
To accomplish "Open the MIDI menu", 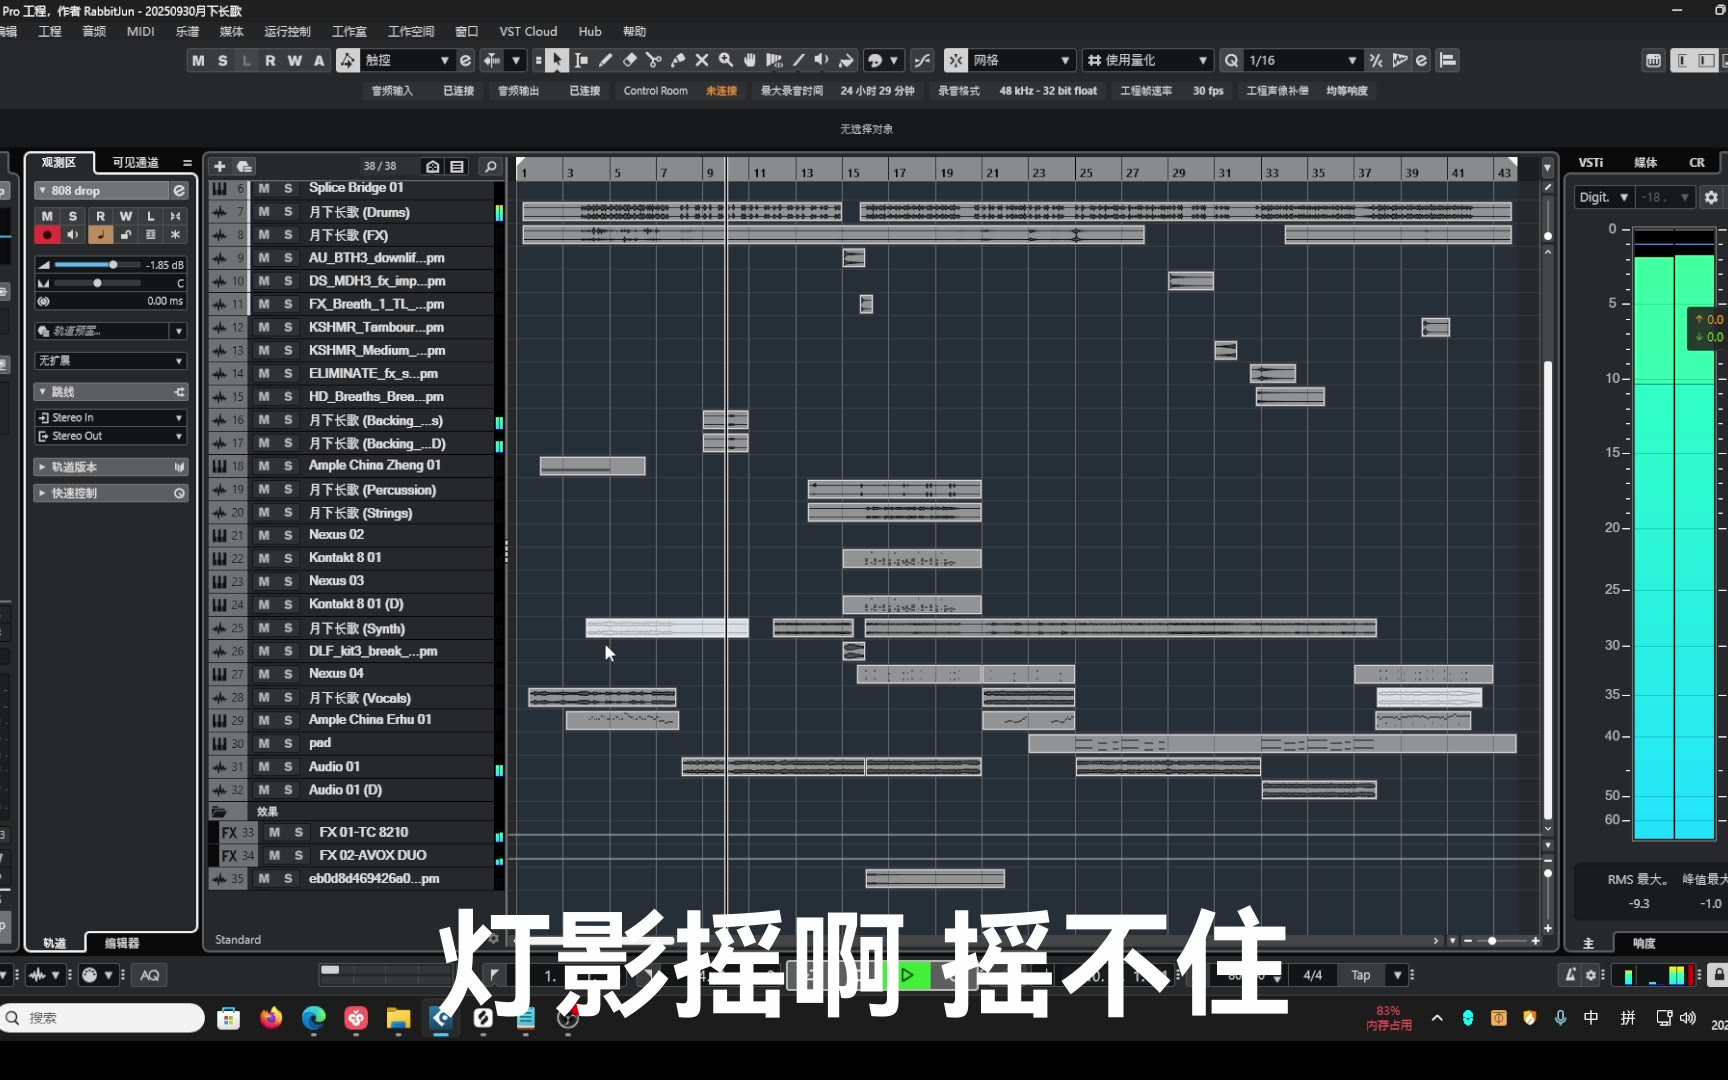I will [140, 31].
